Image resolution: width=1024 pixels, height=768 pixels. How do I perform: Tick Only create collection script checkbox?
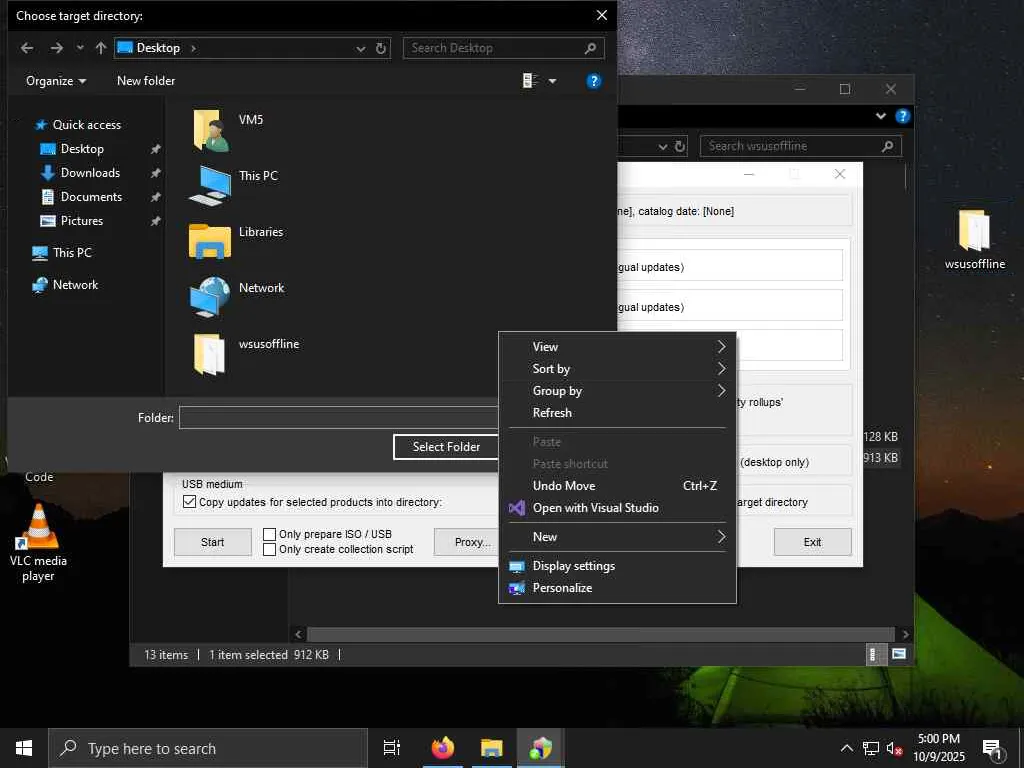tap(269, 549)
